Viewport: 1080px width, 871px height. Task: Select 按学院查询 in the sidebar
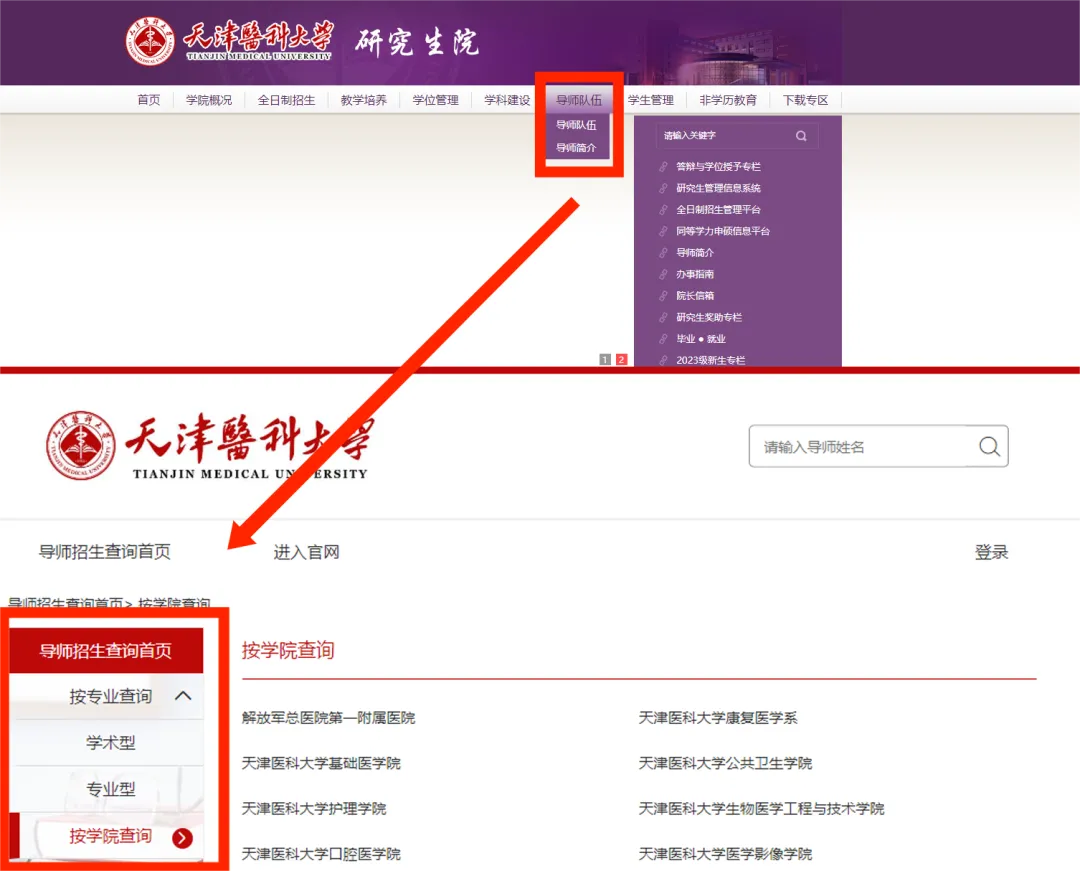coord(110,836)
